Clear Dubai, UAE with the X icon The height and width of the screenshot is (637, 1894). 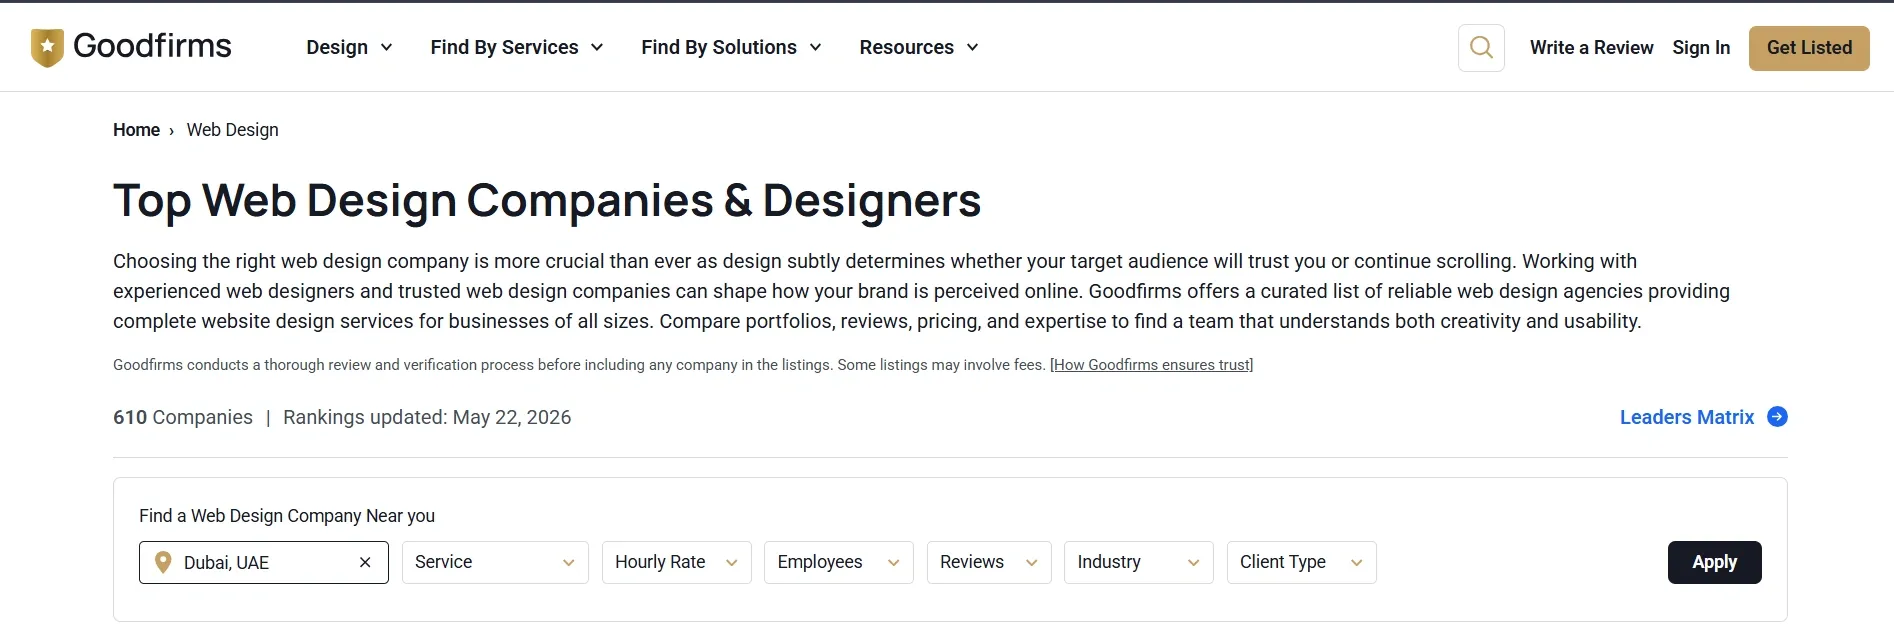[365, 562]
